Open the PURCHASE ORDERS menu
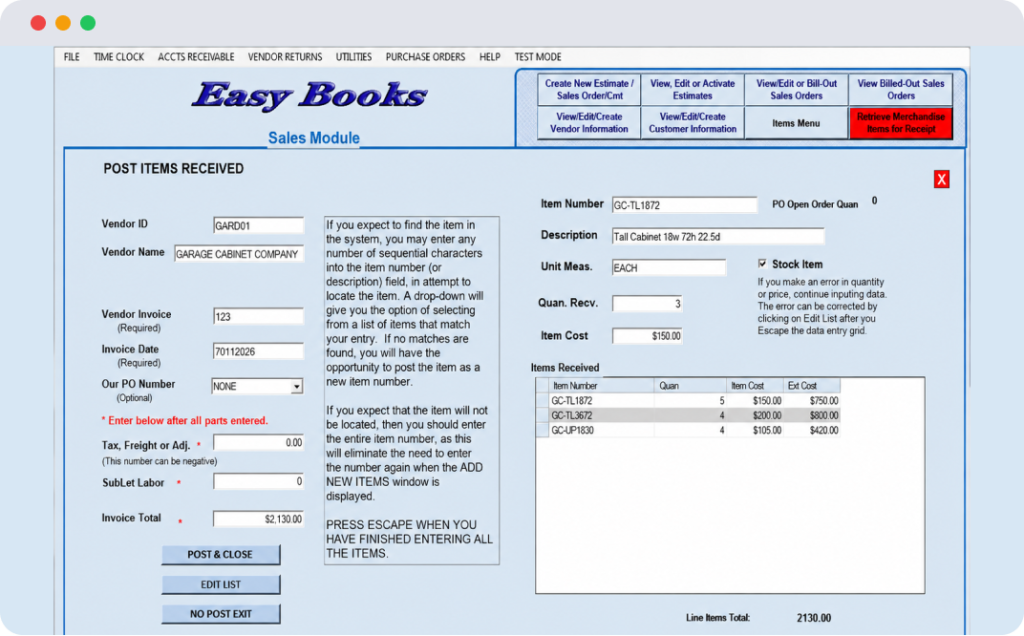The width and height of the screenshot is (1024, 636). tap(425, 57)
